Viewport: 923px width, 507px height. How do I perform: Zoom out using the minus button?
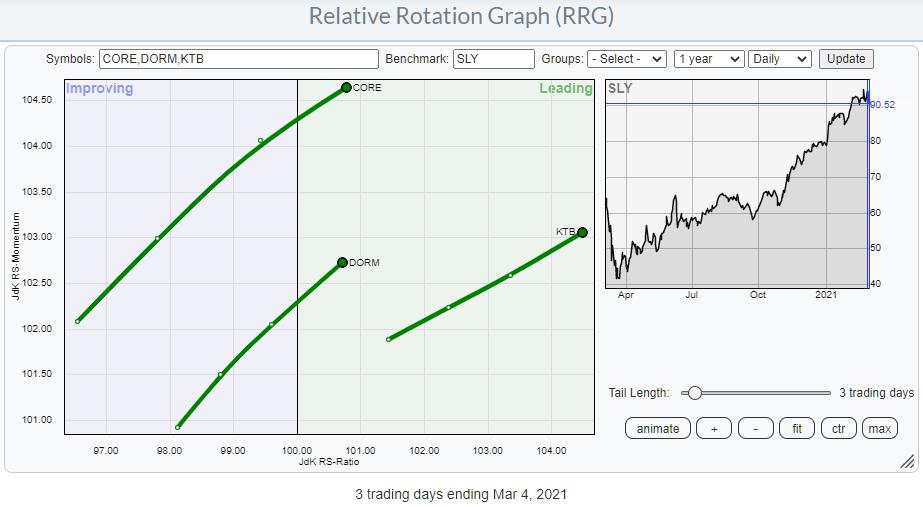755,429
